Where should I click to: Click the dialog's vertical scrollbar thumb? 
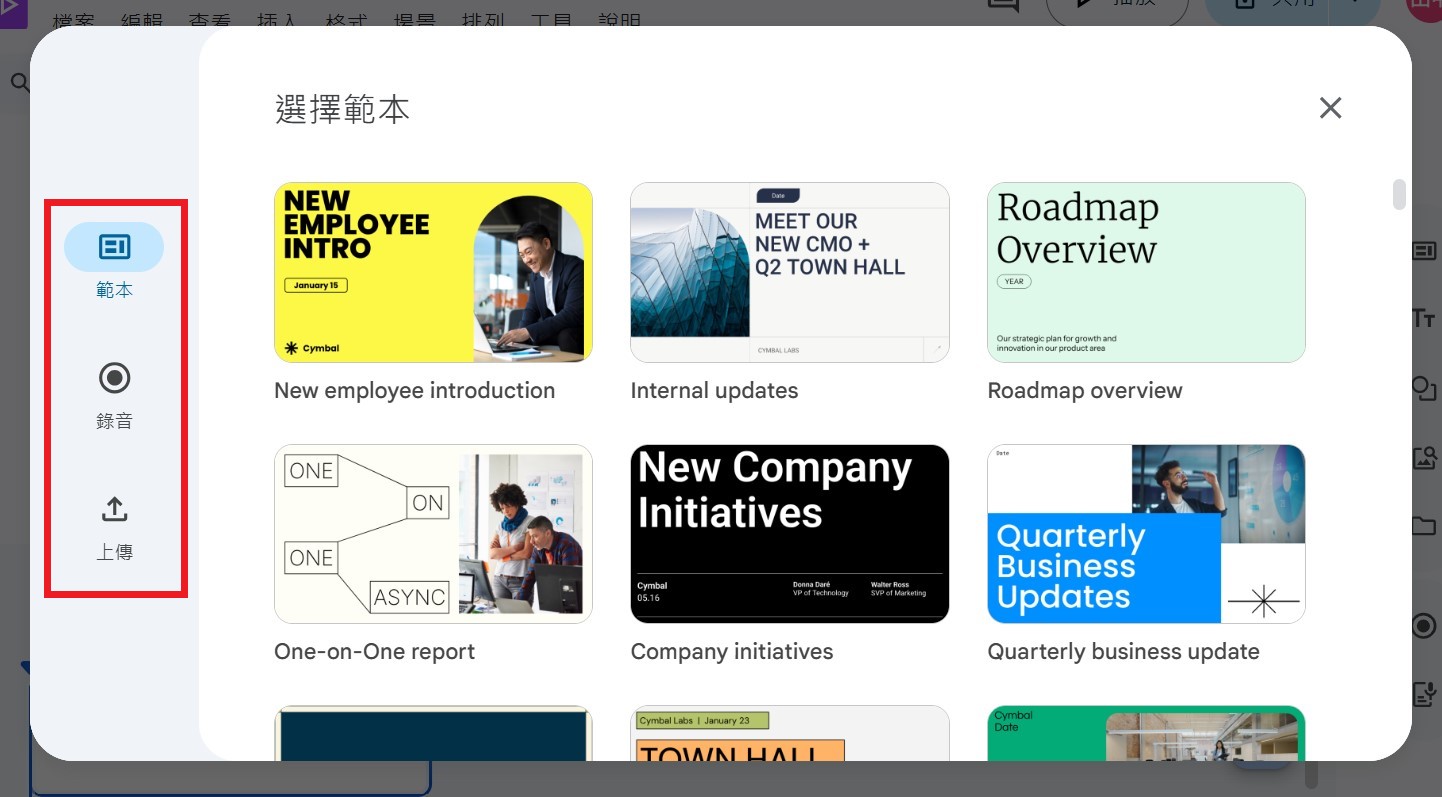1400,194
